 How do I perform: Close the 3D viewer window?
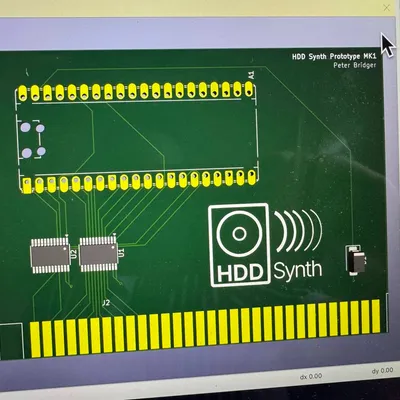386,8
